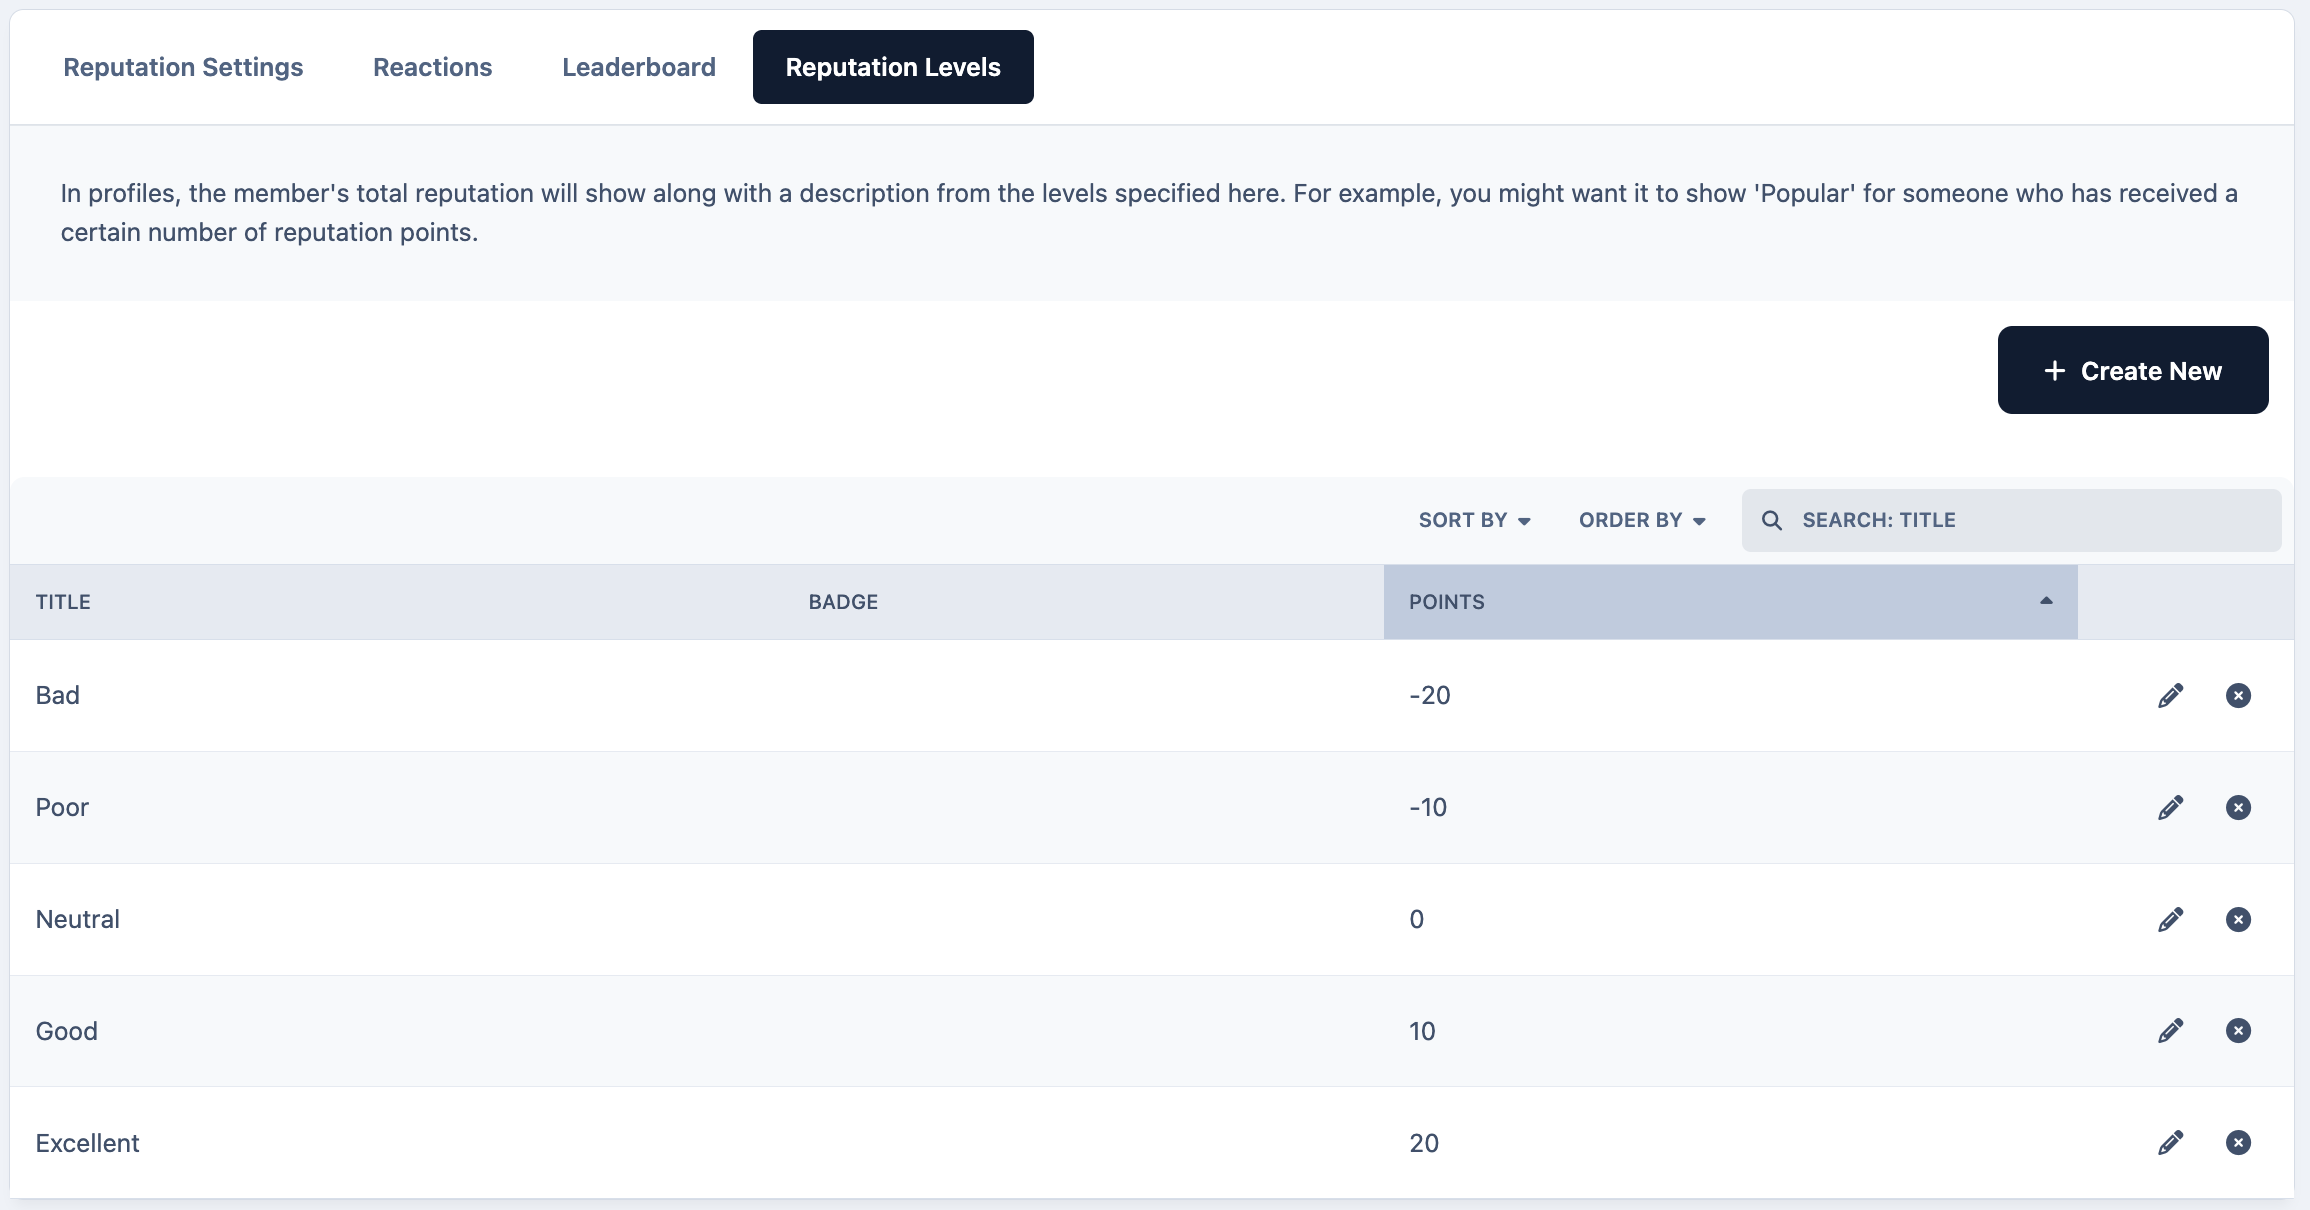The image size is (2310, 1210).
Task: Click the points value 10
Action: (x=1422, y=1031)
